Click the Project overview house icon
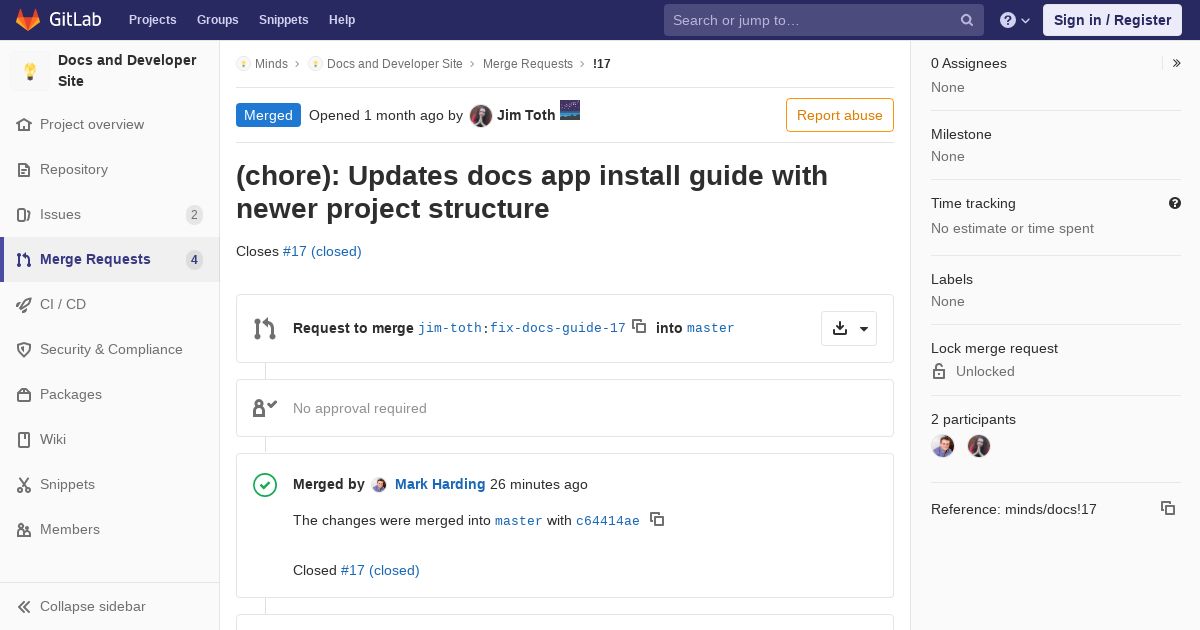The image size is (1200, 630). [x=24, y=124]
